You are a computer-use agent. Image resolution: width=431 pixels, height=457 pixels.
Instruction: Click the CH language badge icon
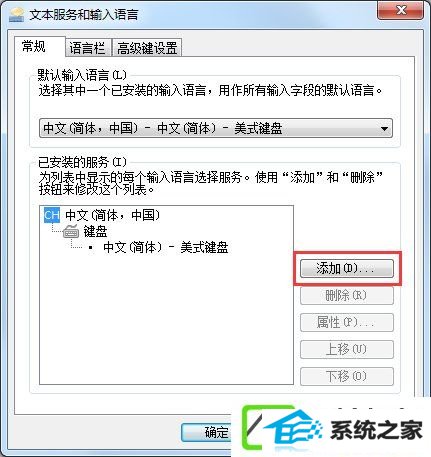(52, 215)
